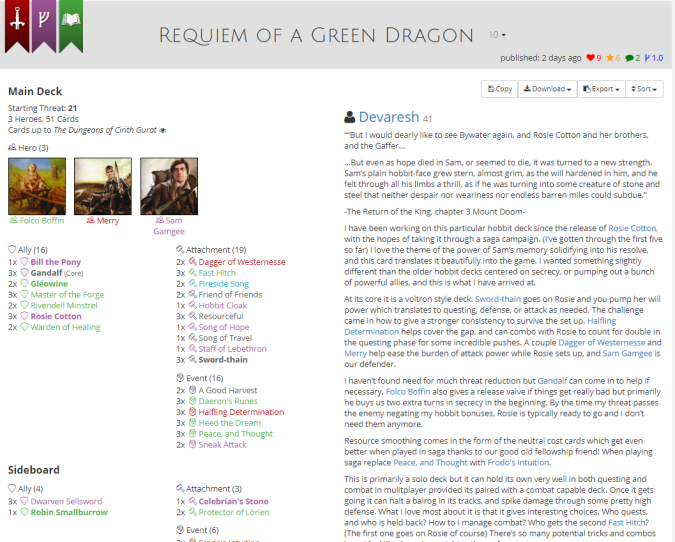Open Sword-thain in the attachment list
The width and height of the screenshot is (675, 542).
pyautogui.click(x=223, y=359)
